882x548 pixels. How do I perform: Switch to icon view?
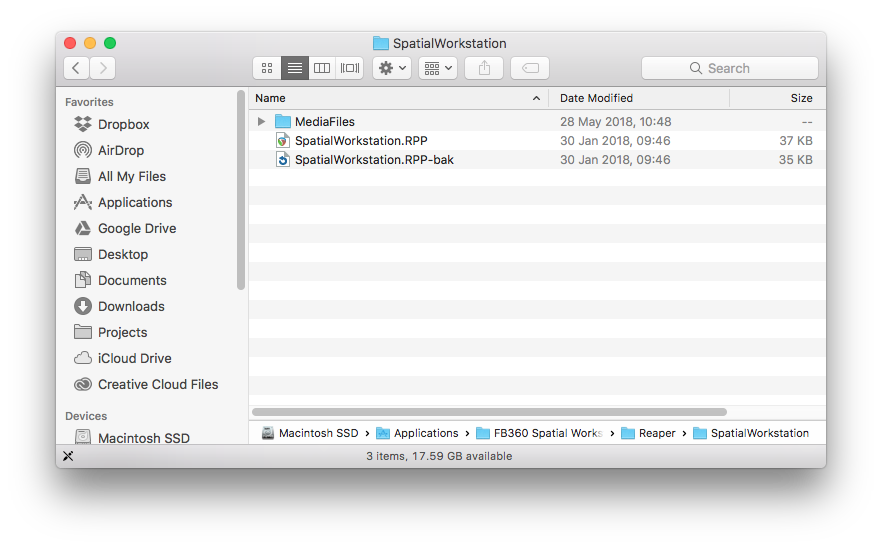267,68
